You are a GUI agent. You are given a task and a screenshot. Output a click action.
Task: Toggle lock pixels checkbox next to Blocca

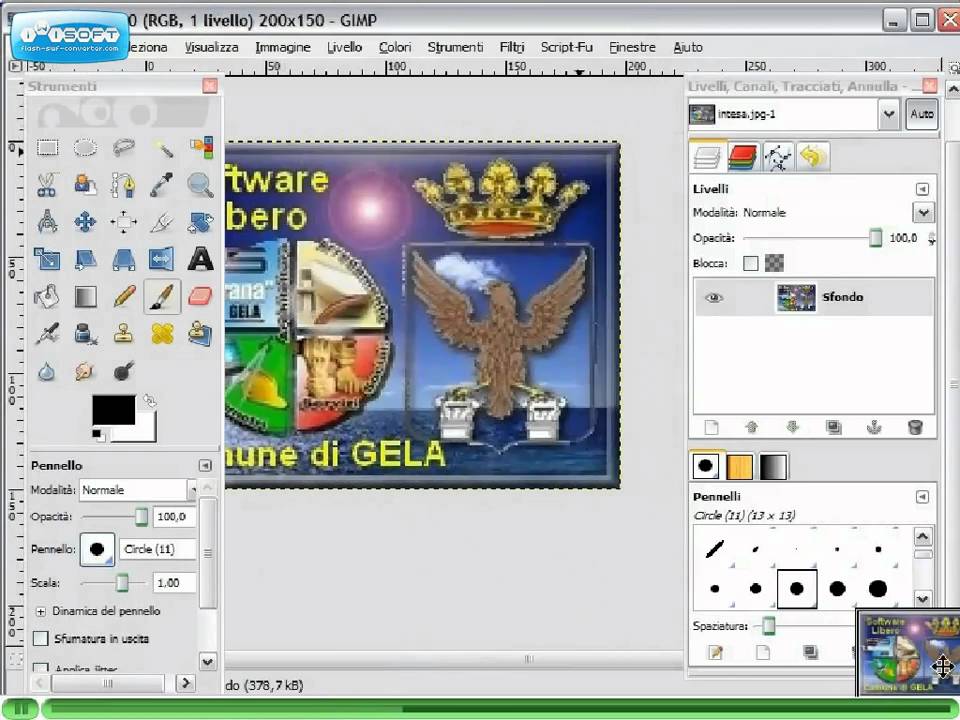click(x=751, y=263)
